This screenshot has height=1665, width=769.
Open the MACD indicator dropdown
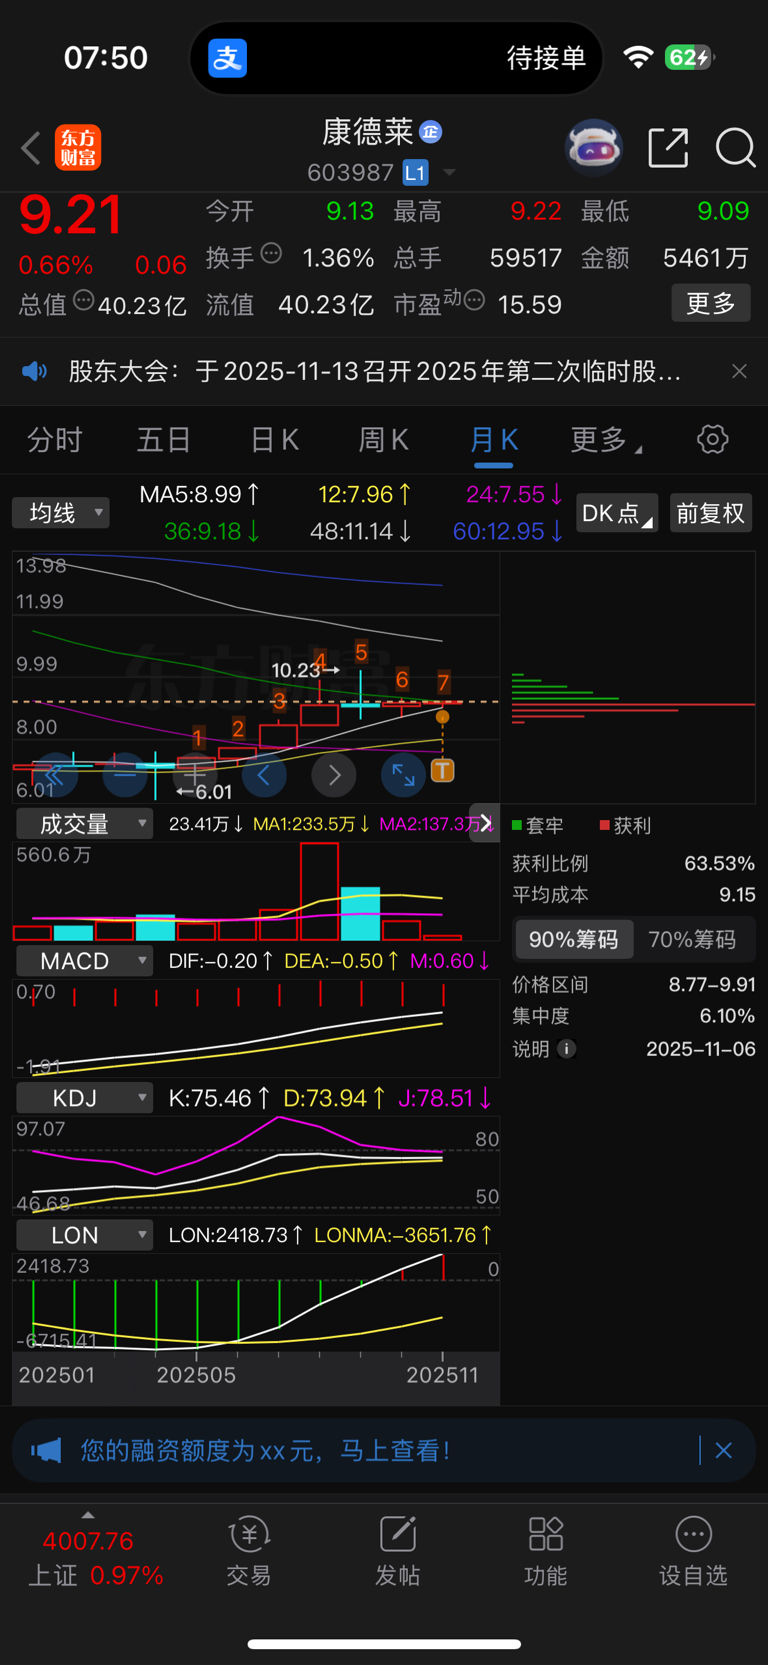pyautogui.click(x=85, y=961)
